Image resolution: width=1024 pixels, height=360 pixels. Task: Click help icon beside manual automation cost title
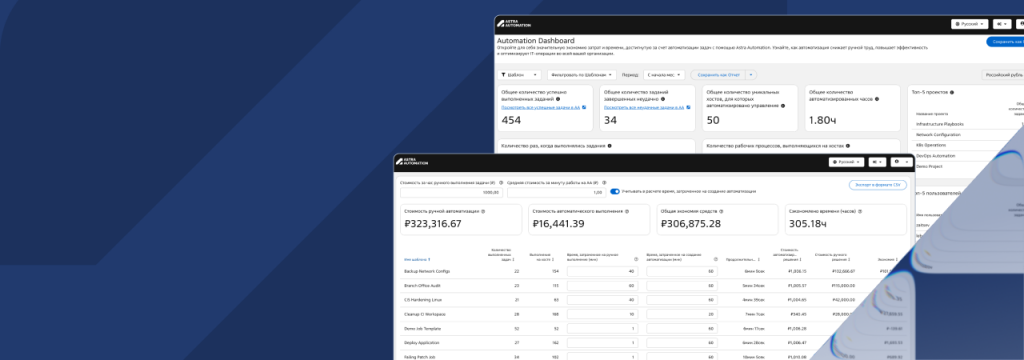pyautogui.click(x=483, y=212)
